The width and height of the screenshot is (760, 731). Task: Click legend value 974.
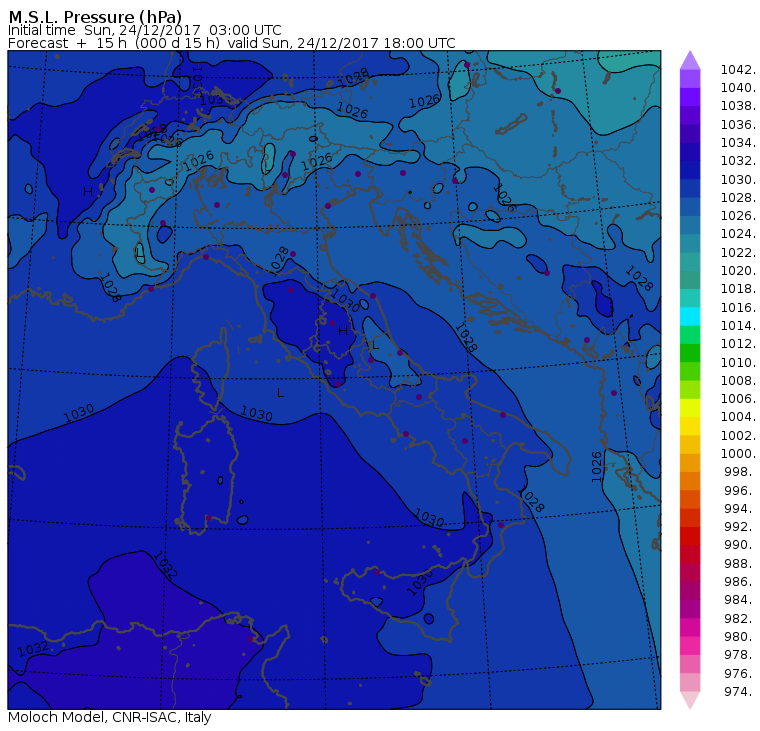click(740, 691)
